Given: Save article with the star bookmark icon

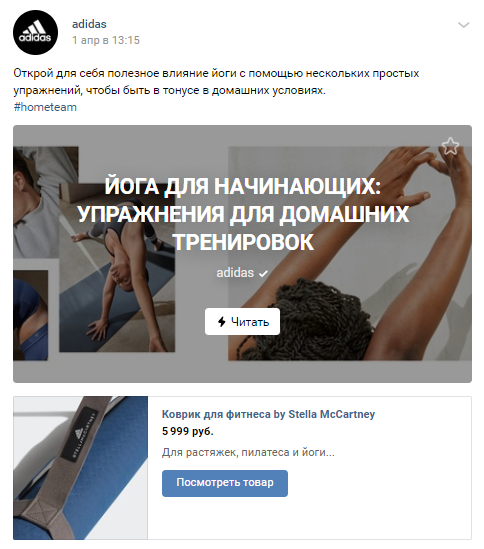Looking at the screenshot, I should click(450, 146).
